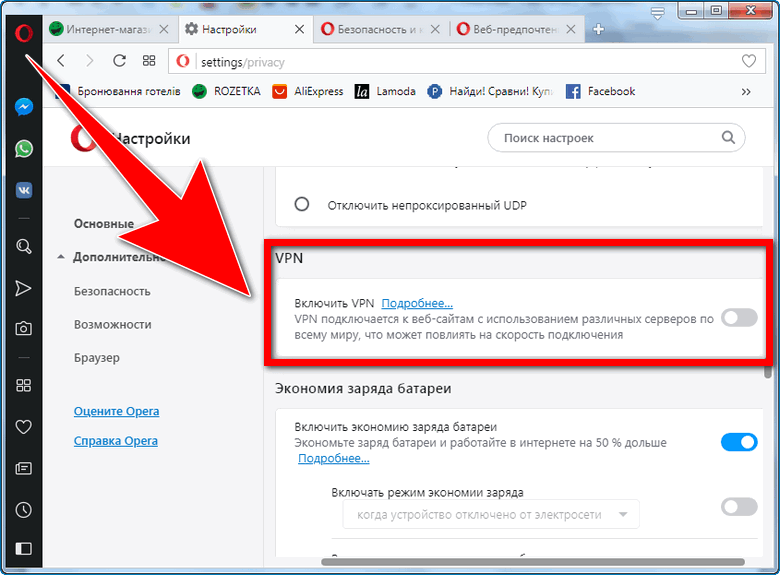Open Возможности settings section
780x575 pixels.
(112, 324)
